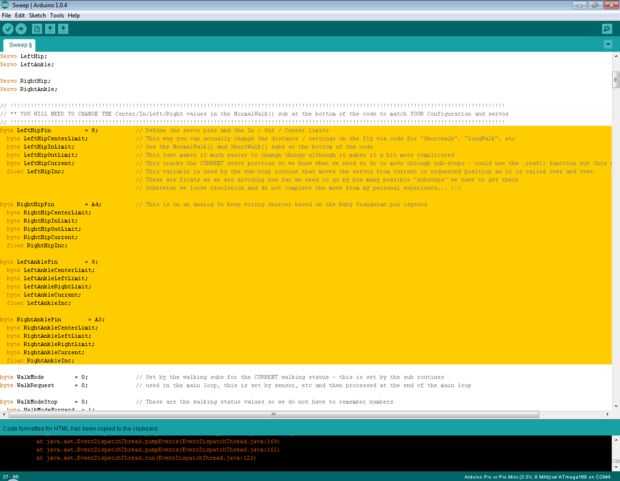Screen dimensions: 620x481
Task: Click the 'float LeftHipInc;' code line
Action: click(x=36, y=172)
